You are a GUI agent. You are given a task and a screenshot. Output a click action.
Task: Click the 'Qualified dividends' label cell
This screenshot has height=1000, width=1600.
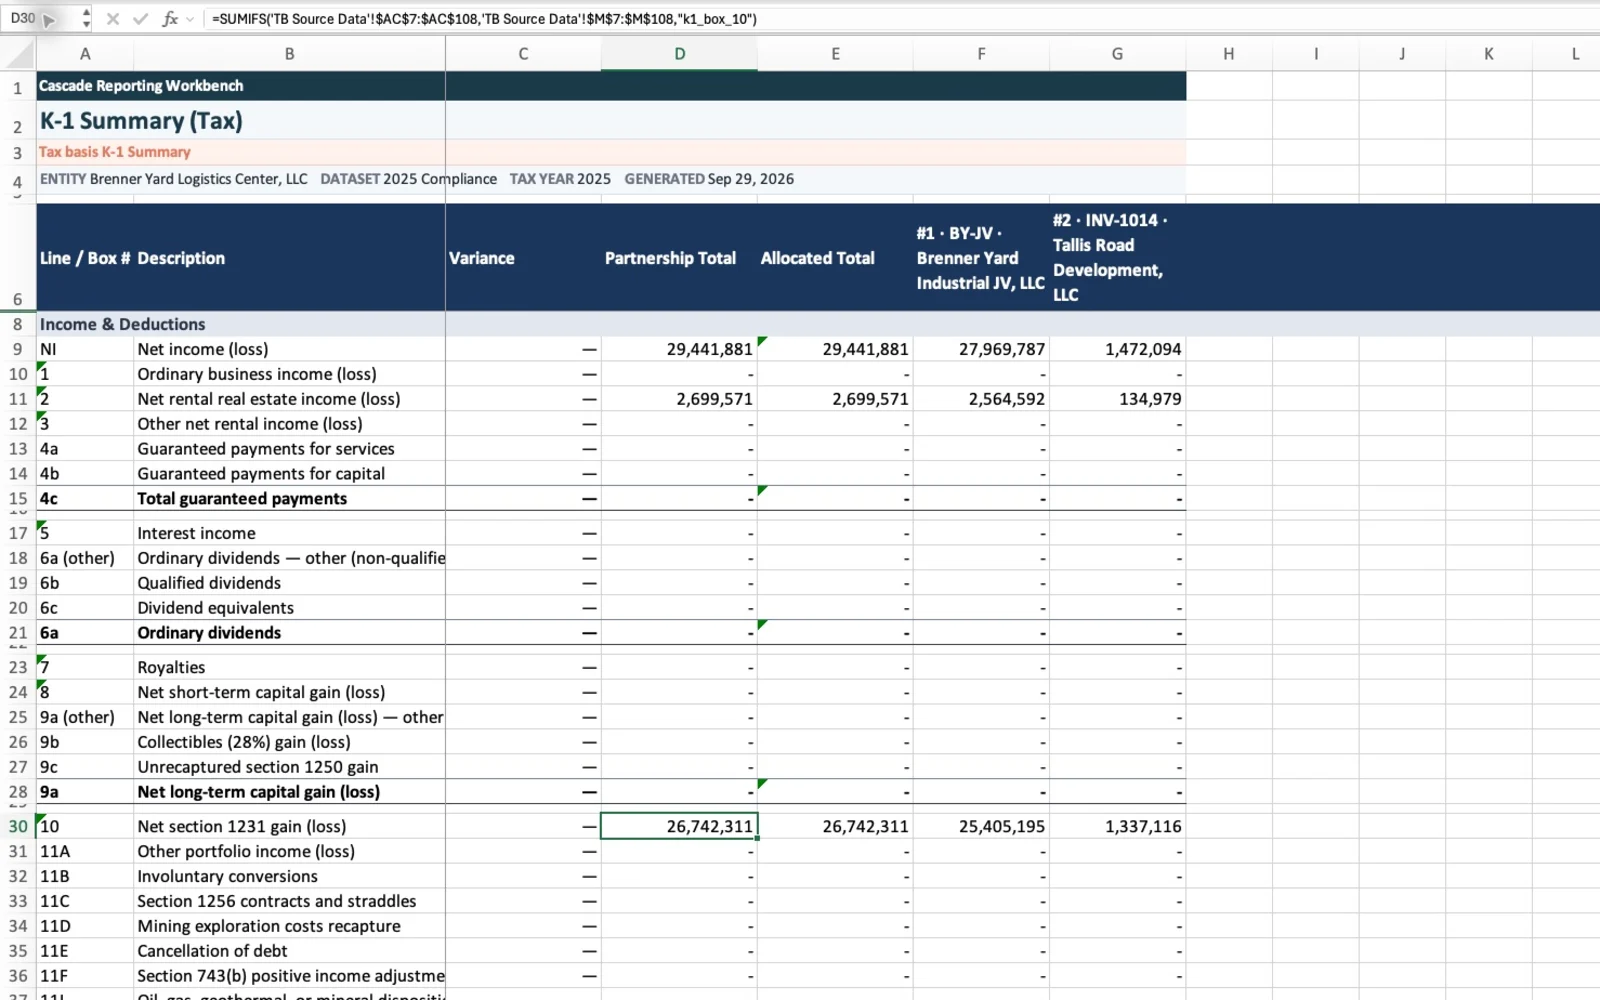click(x=290, y=583)
